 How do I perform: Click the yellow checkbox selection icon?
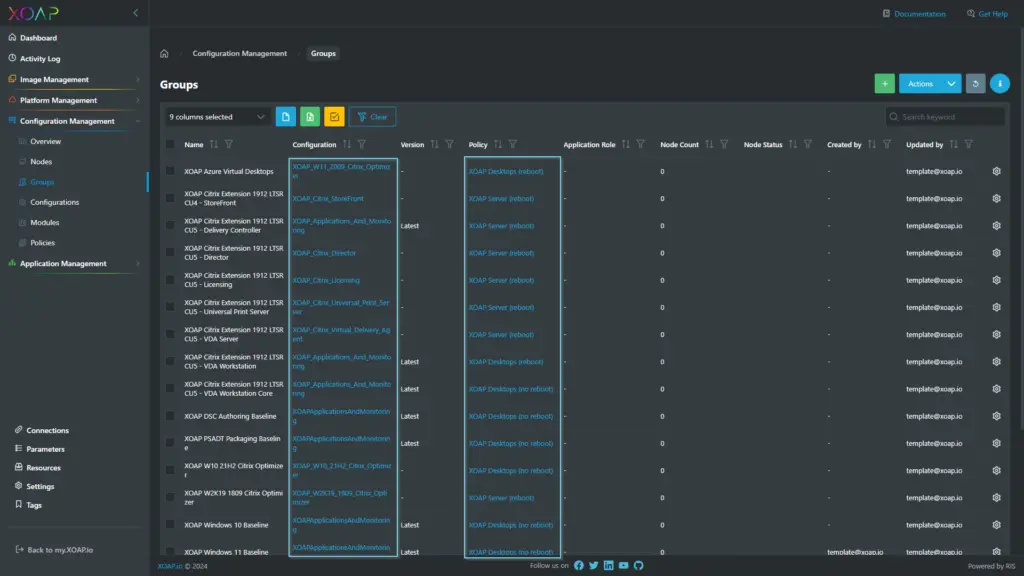(x=334, y=117)
